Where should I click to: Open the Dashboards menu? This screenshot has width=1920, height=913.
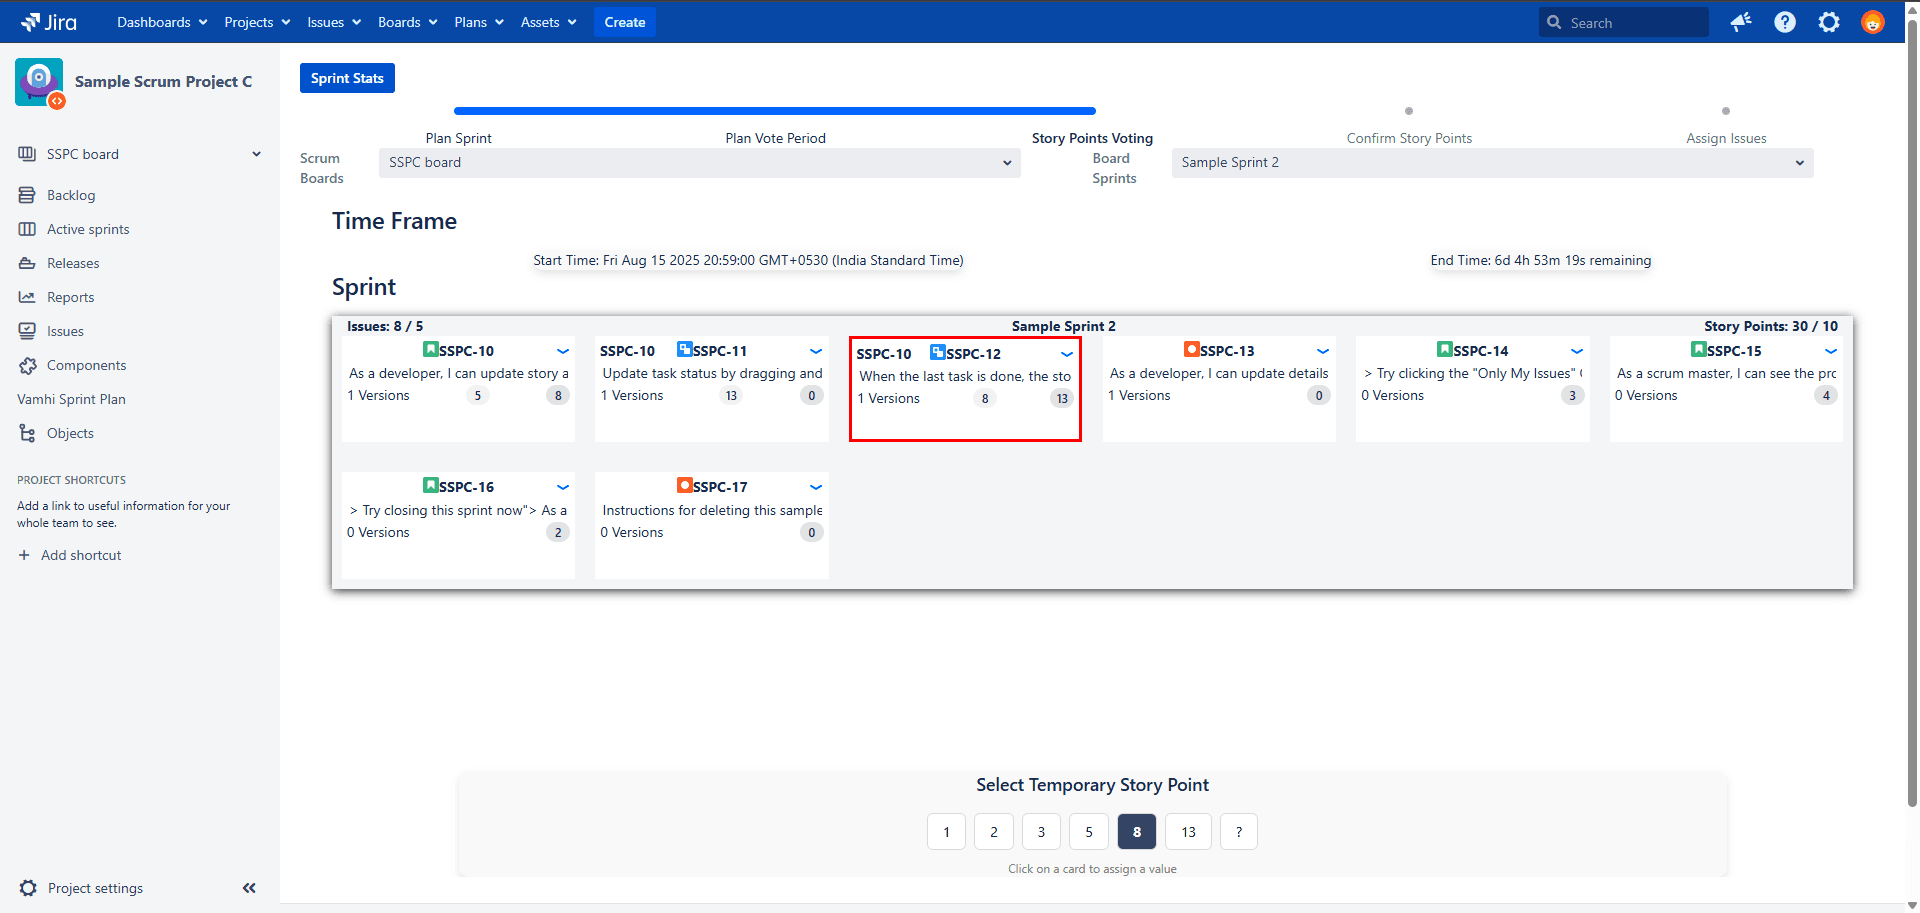(x=162, y=22)
